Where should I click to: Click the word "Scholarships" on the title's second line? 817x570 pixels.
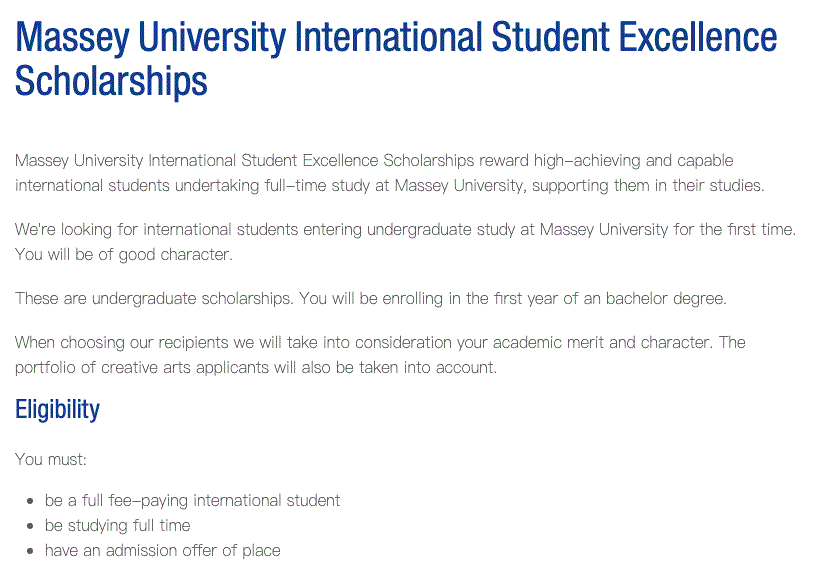coord(111,81)
